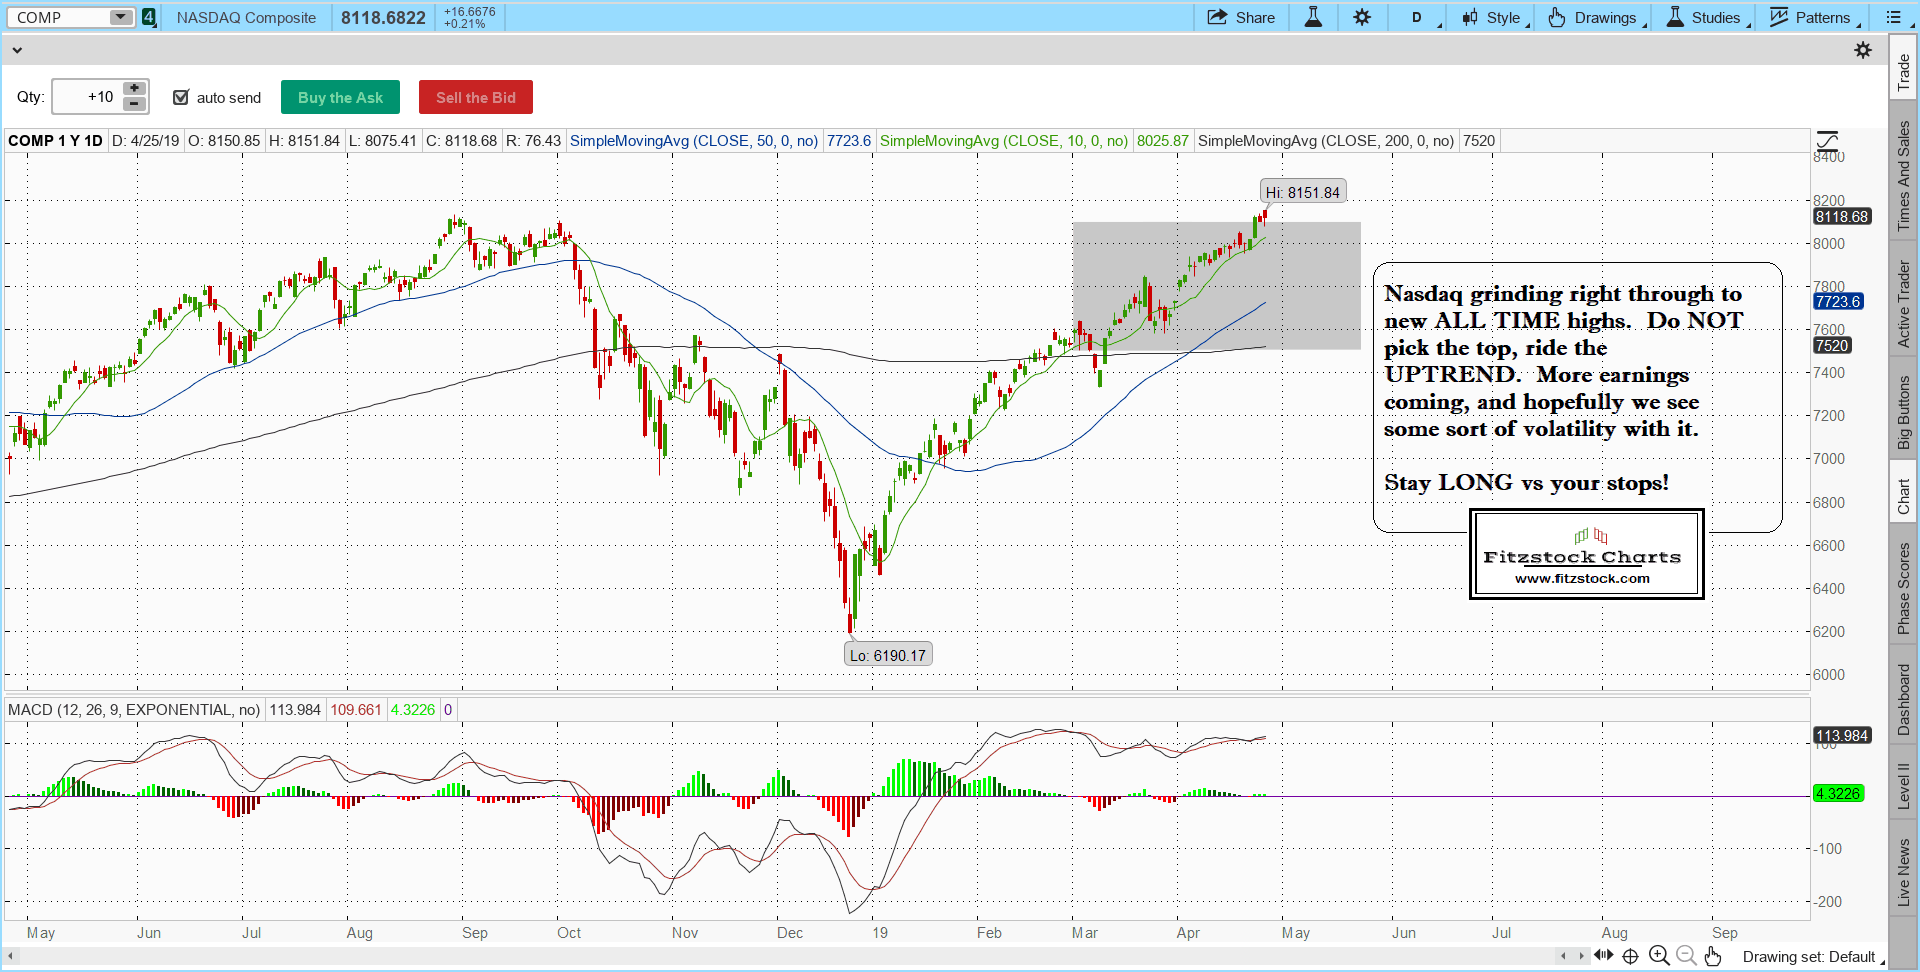Click the green symbol link number 4
The image size is (1920, 972).
148,17
